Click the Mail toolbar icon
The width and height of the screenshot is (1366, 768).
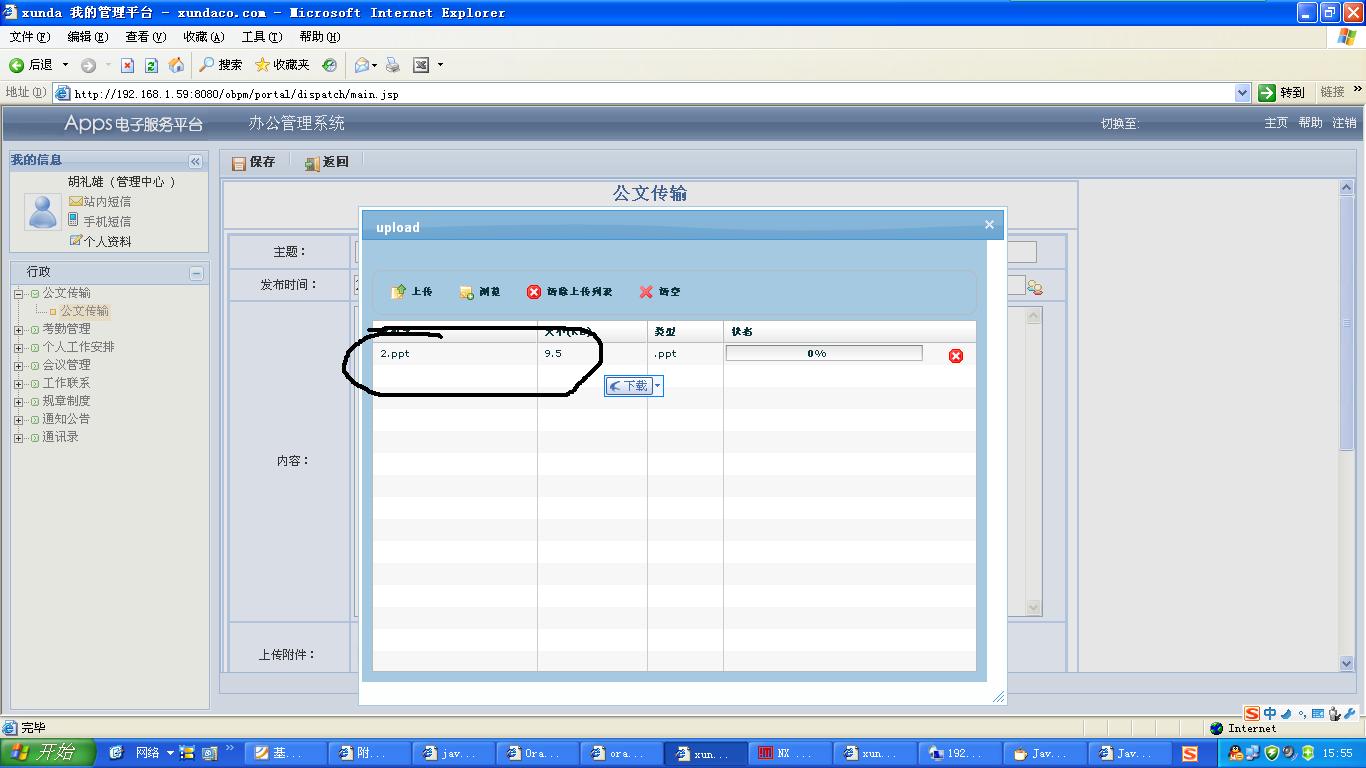pos(362,65)
